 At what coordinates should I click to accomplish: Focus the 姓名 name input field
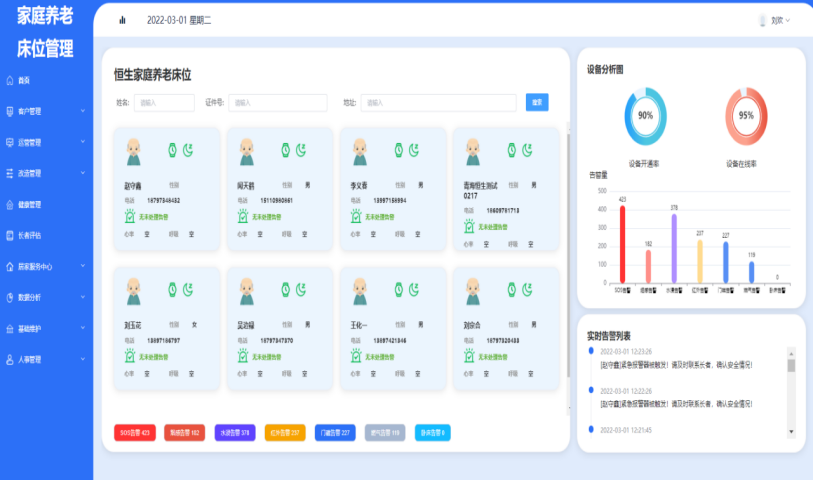pos(164,102)
